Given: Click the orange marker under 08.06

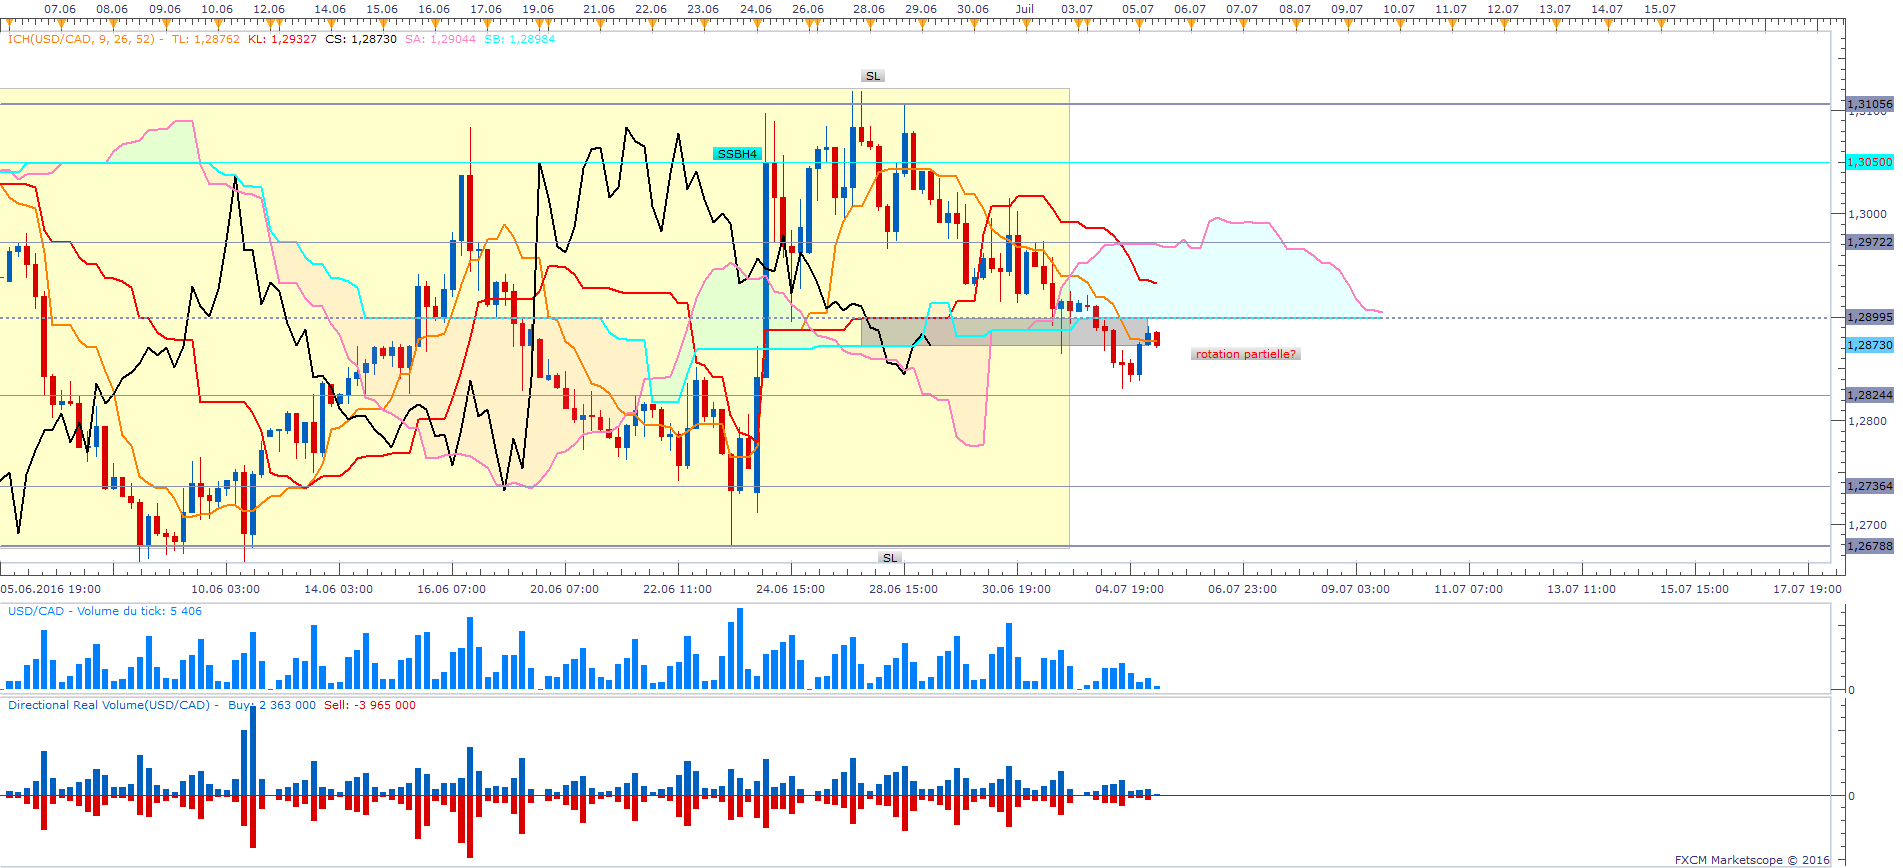Looking at the screenshot, I should pos(112,21).
